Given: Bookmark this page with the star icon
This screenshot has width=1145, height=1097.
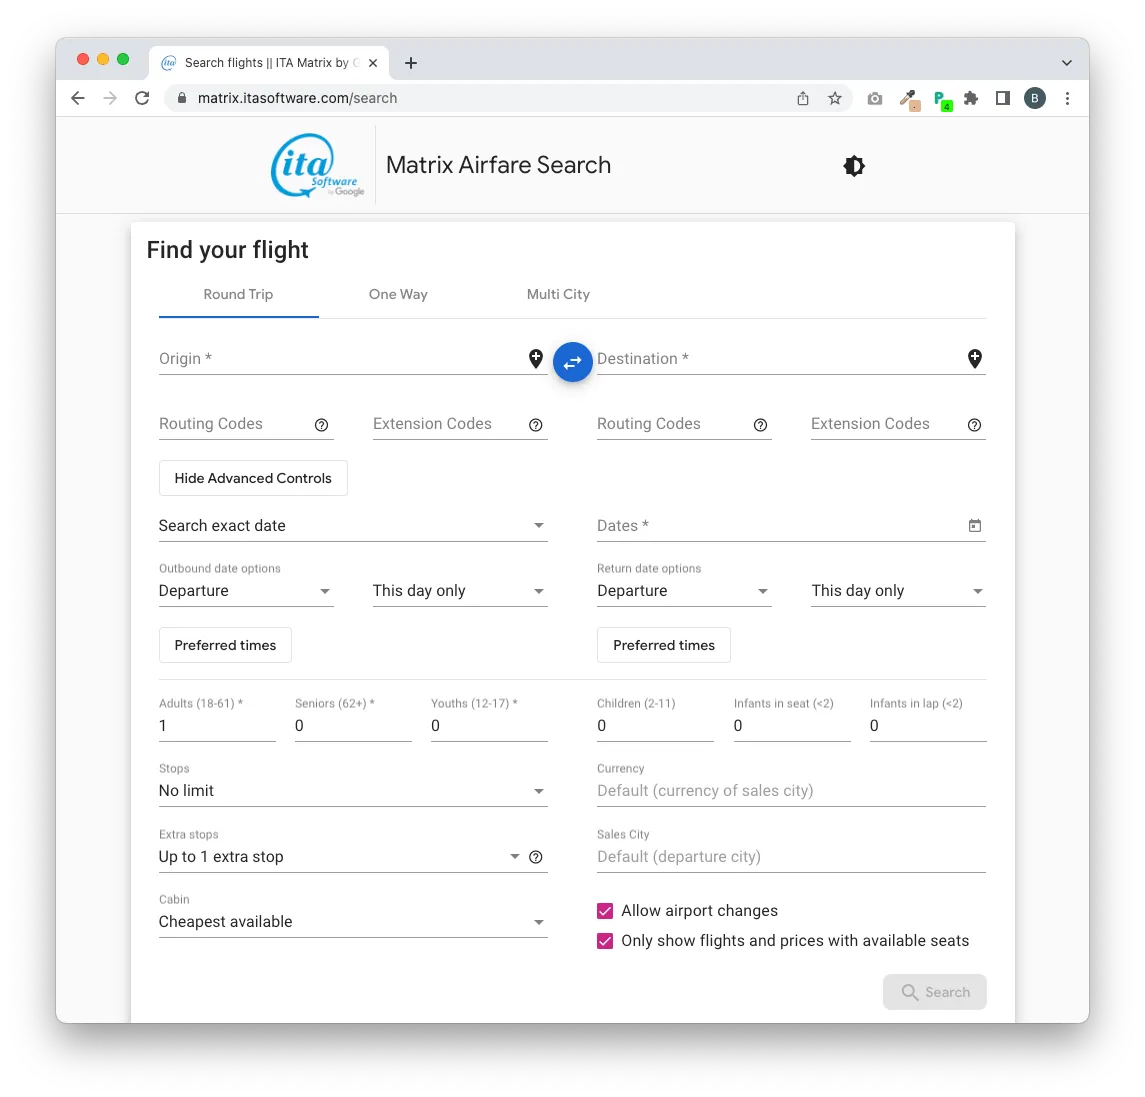Looking at the screenshot, I should coord(835,98).
